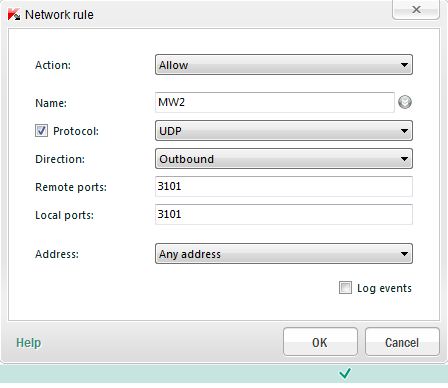Click the green checkmark icon at bottom
The height and width of the screenshot is (388, 448).
click(345, 373)
